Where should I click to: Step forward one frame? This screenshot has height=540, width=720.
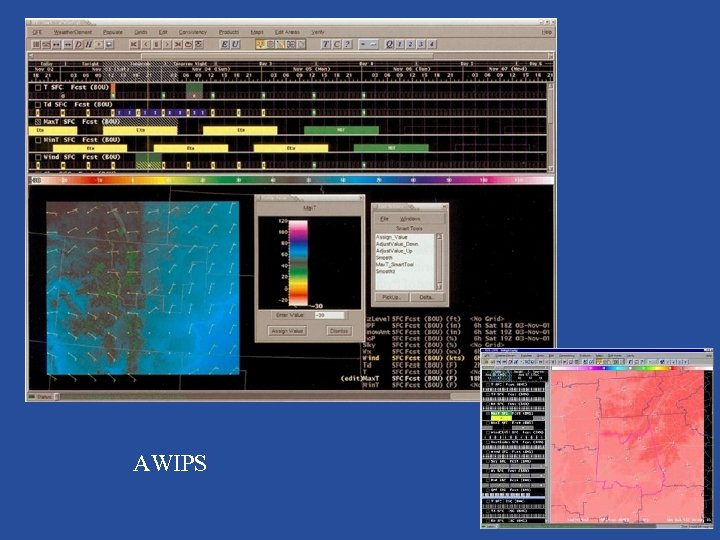[167, 45]
